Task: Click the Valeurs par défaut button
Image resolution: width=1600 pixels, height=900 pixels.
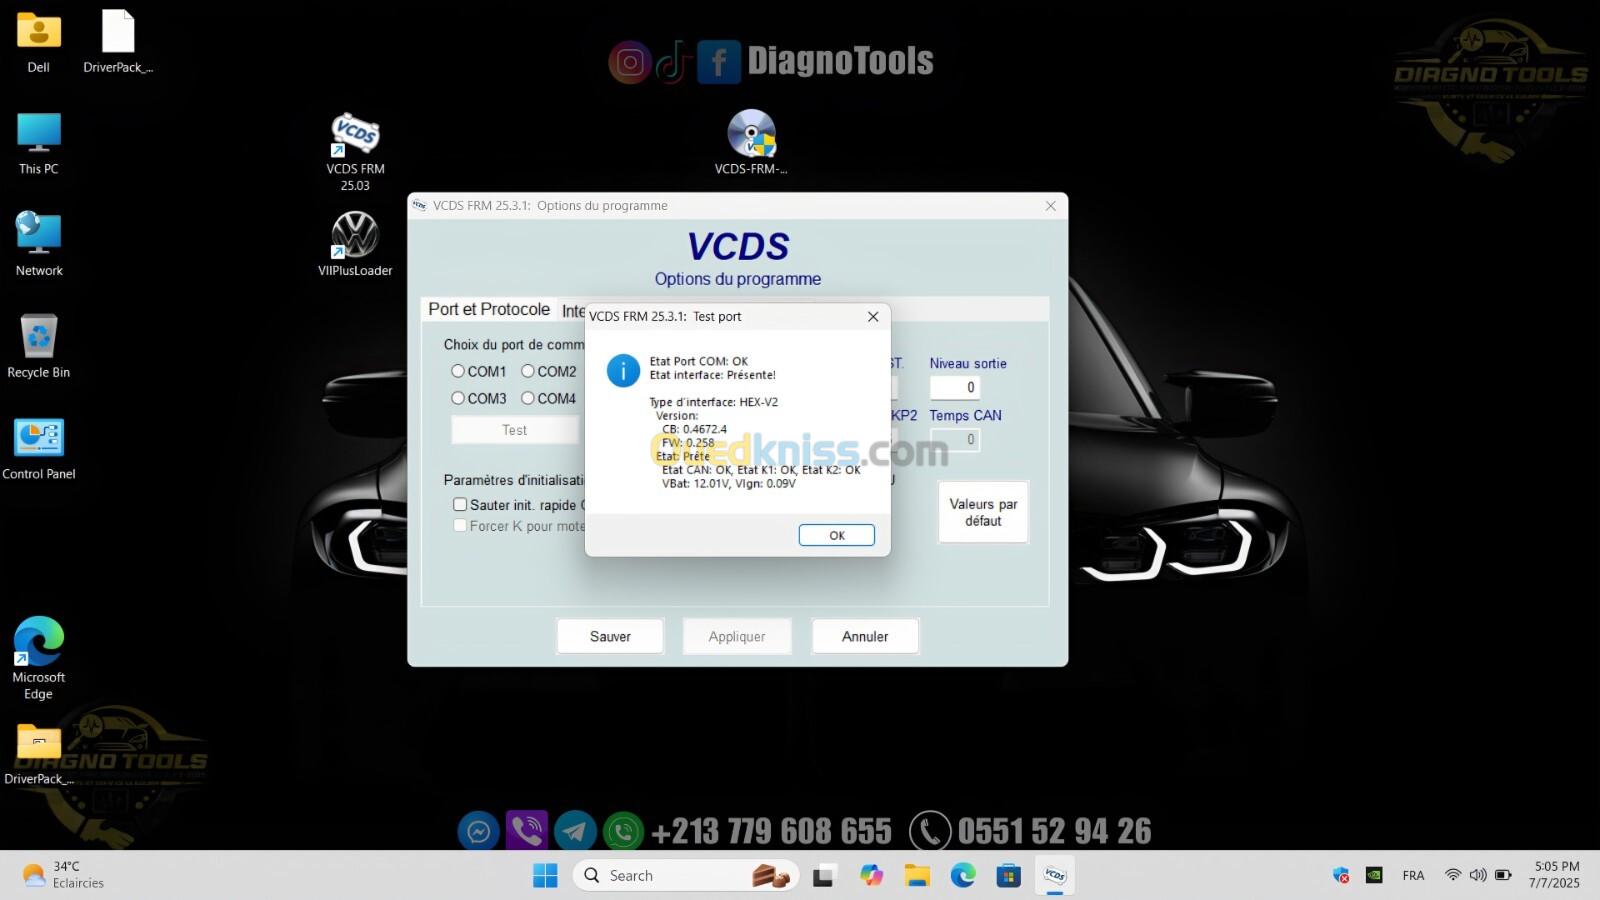Action: click(x=983, y=512)
